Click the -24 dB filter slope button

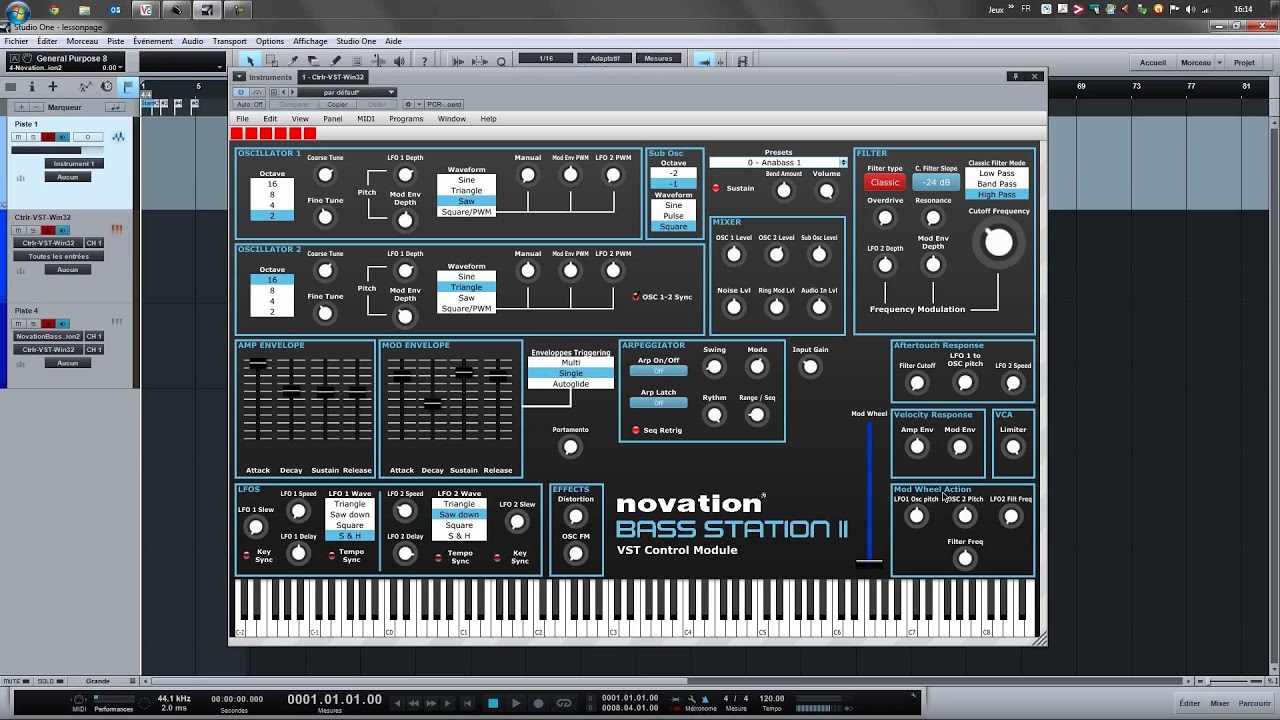[937, 183]
